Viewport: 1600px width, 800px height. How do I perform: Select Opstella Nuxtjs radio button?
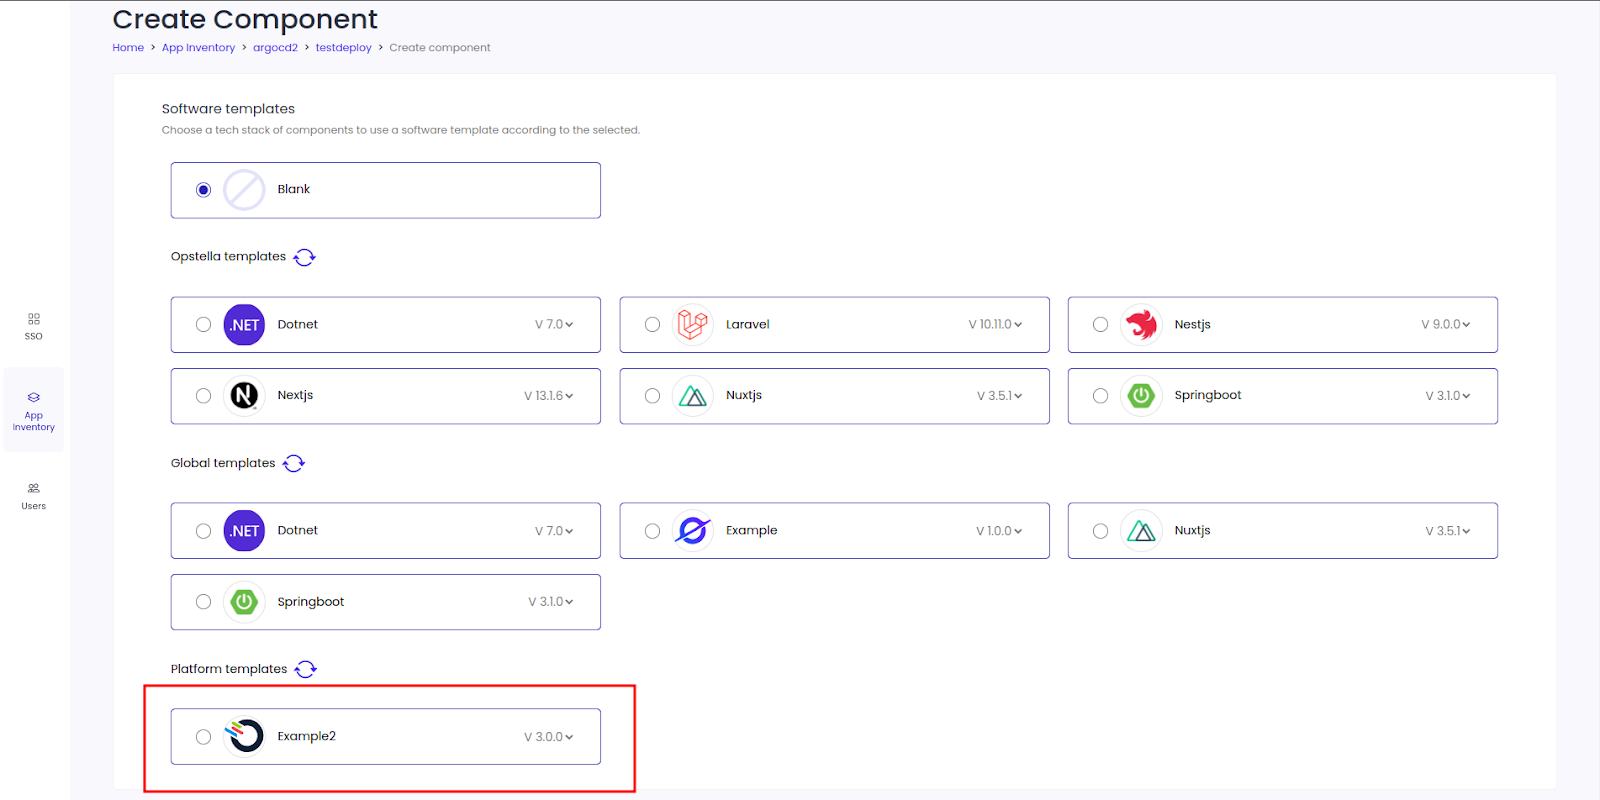652,396
